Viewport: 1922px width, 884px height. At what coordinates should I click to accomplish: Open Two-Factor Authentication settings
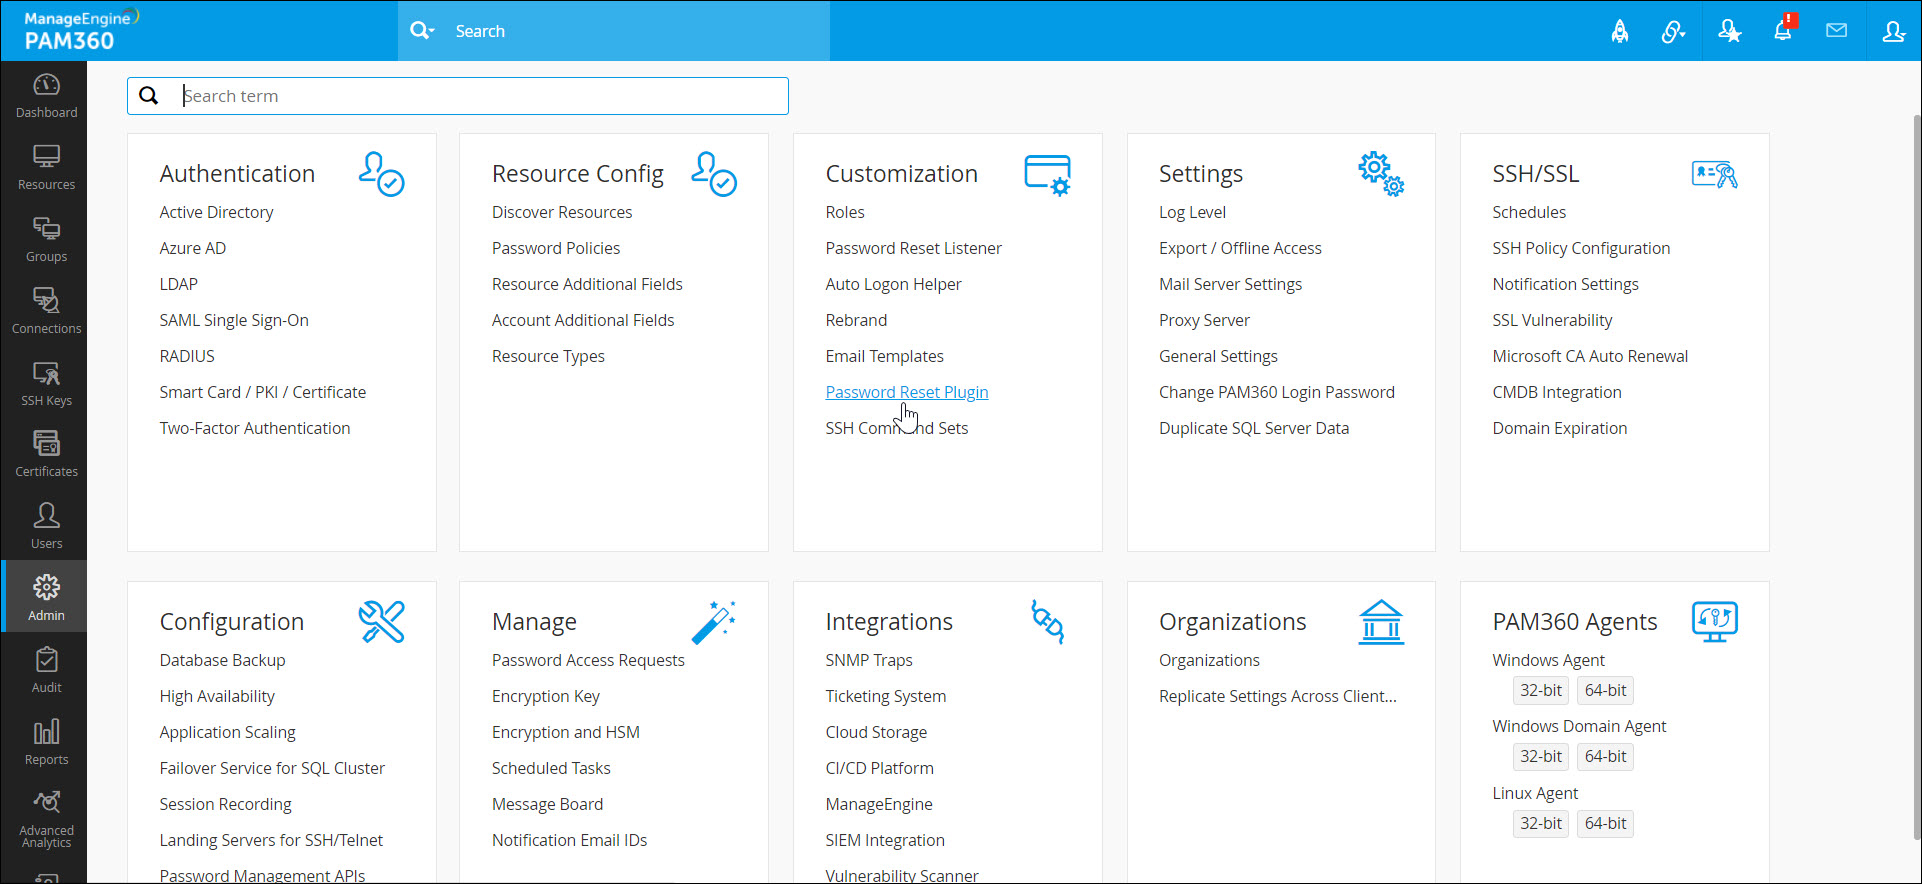255,428
